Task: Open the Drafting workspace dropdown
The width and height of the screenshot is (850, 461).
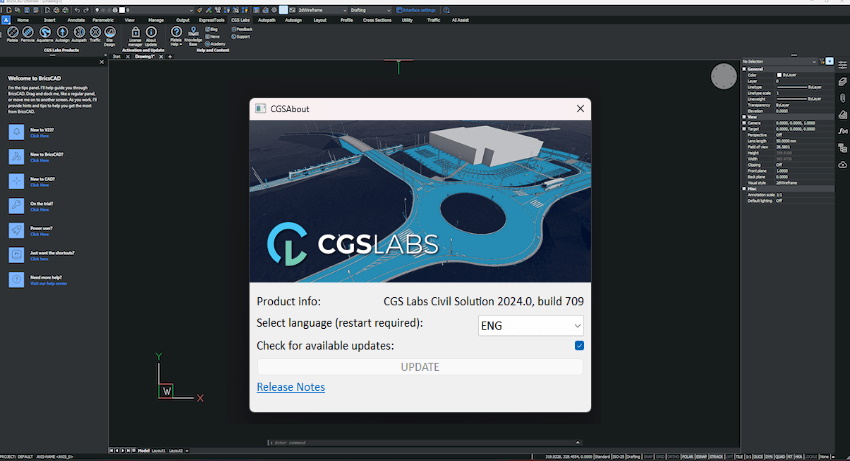Action: [x=370, y=10]
